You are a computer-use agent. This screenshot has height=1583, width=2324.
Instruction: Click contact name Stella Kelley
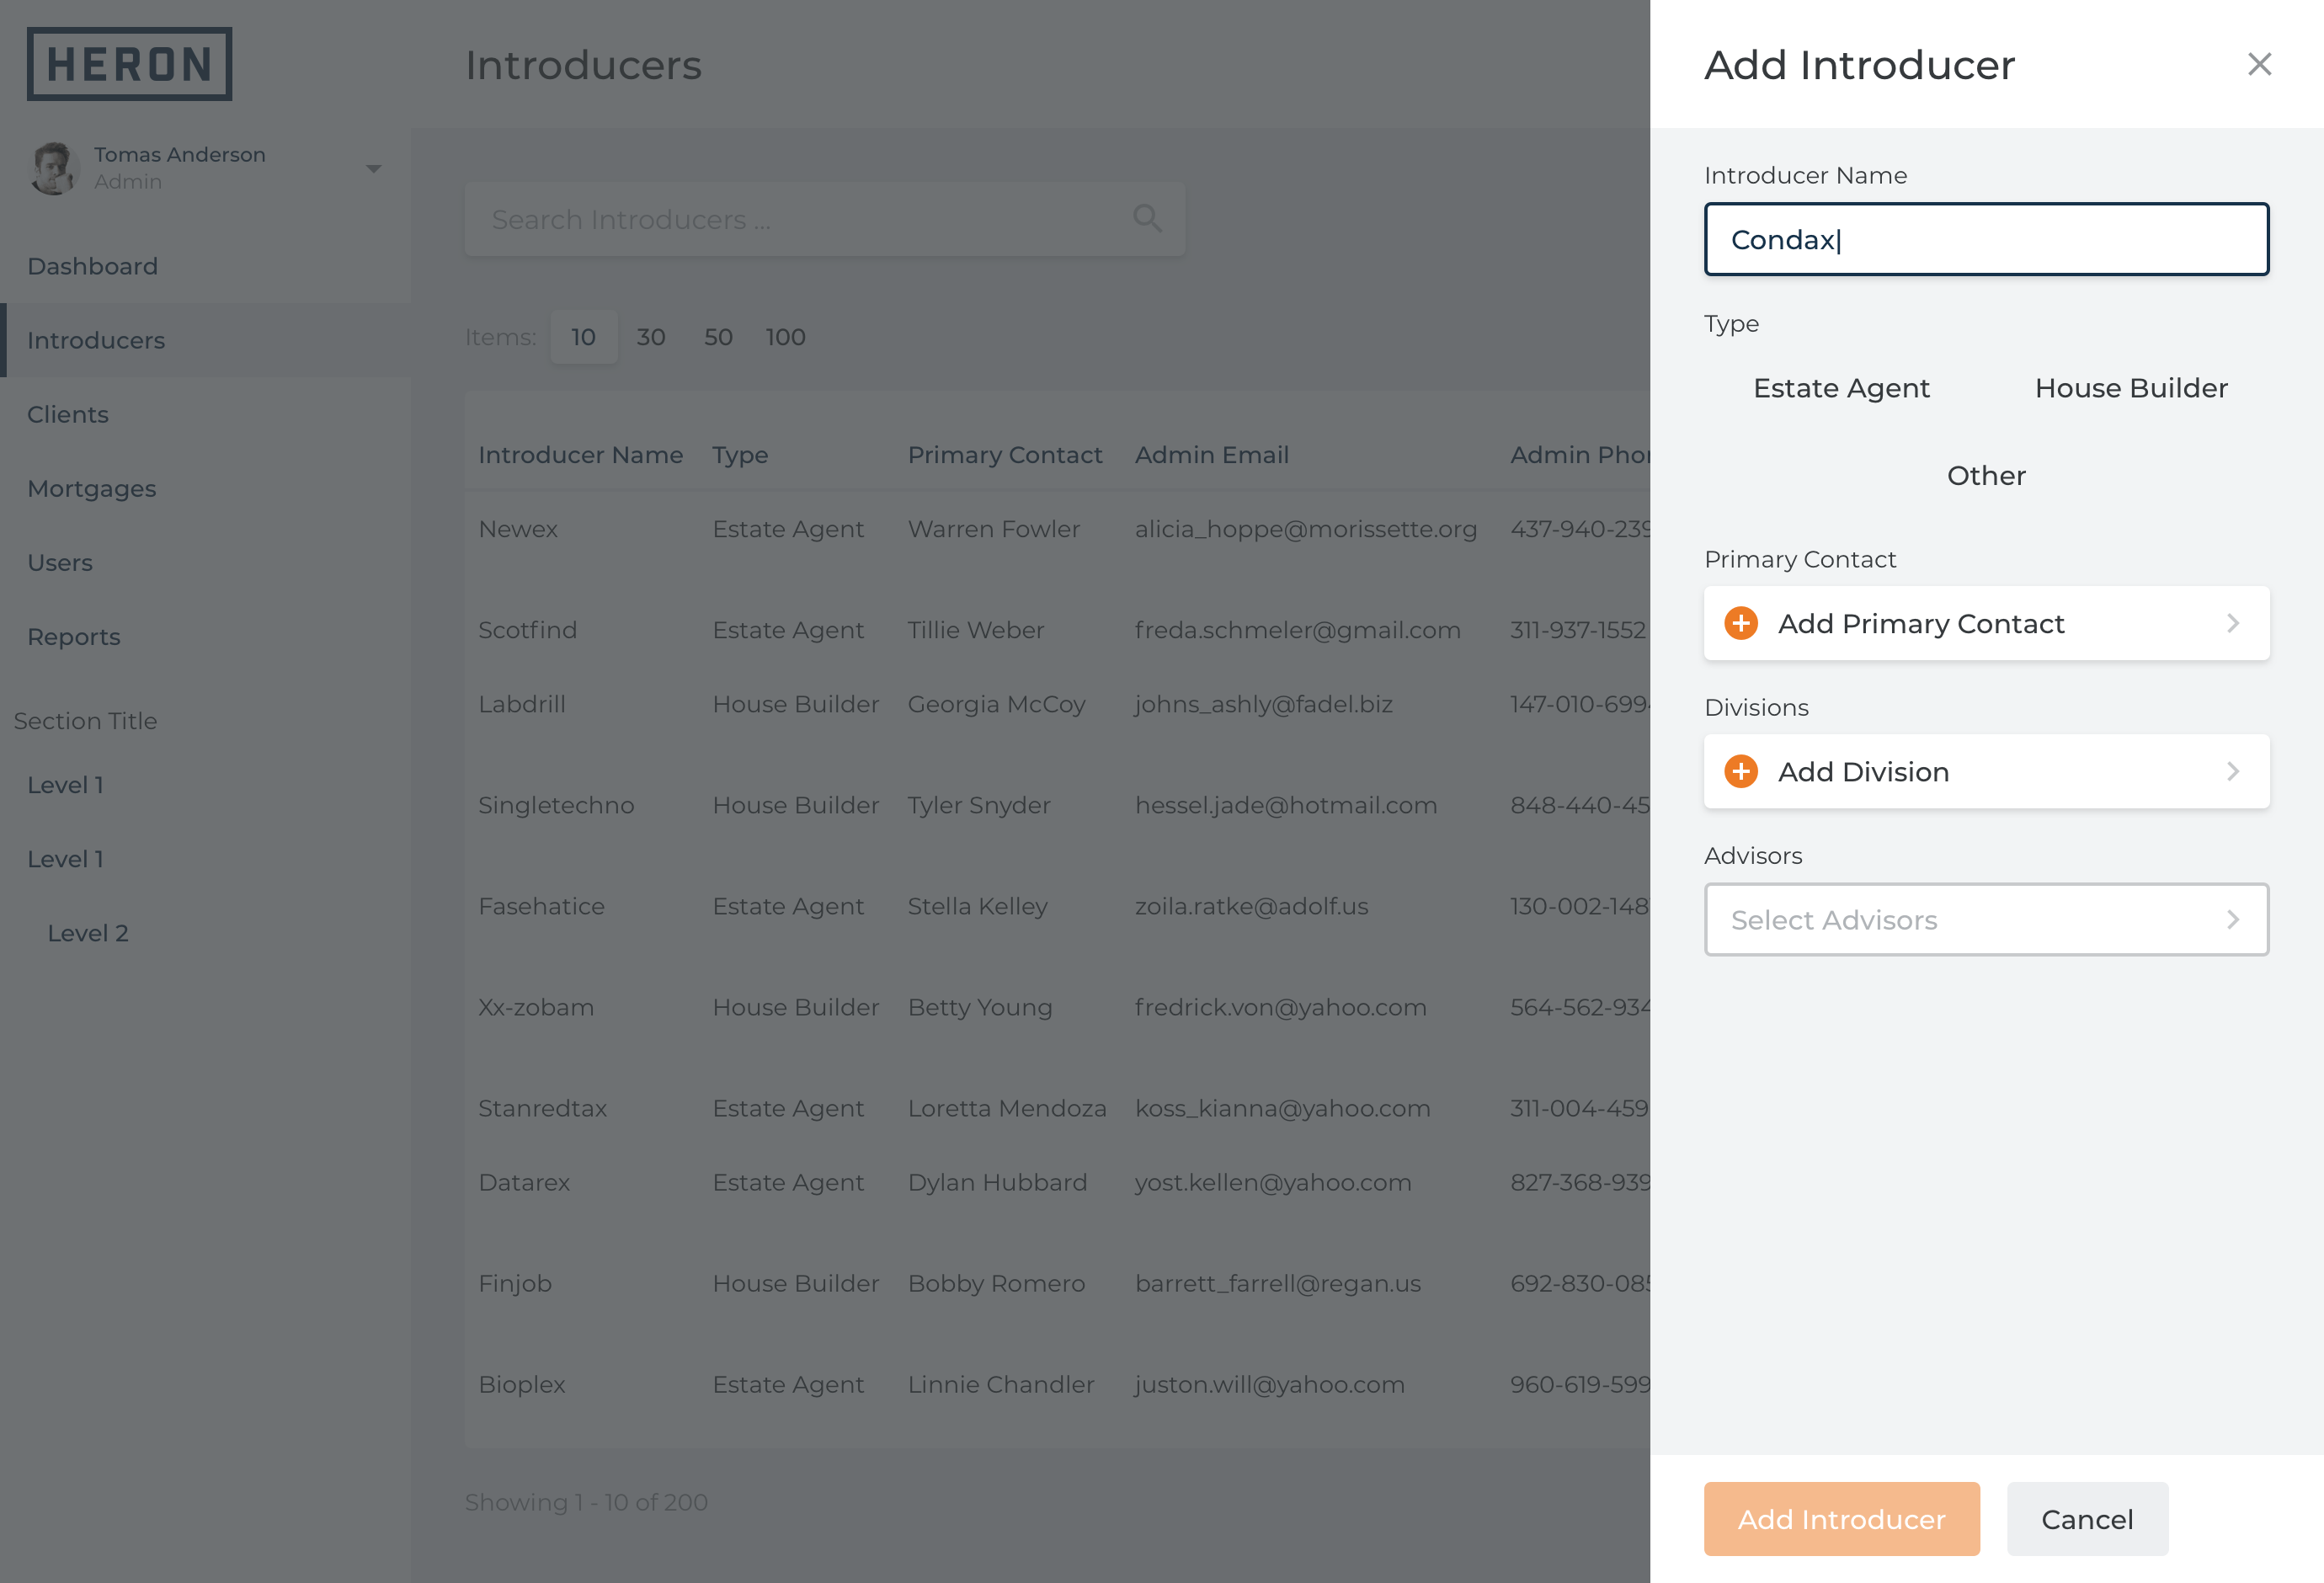tap(977, 906)
